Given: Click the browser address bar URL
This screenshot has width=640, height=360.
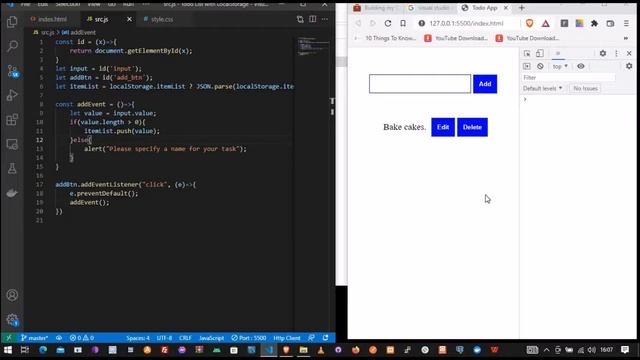Looking at the screenshot, I should [x=466, y=23].
